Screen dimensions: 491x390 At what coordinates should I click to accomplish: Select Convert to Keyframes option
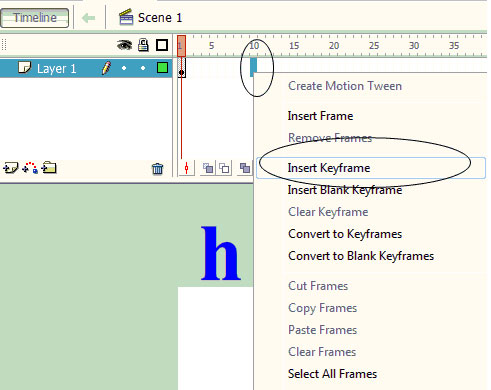pos(345,234)
